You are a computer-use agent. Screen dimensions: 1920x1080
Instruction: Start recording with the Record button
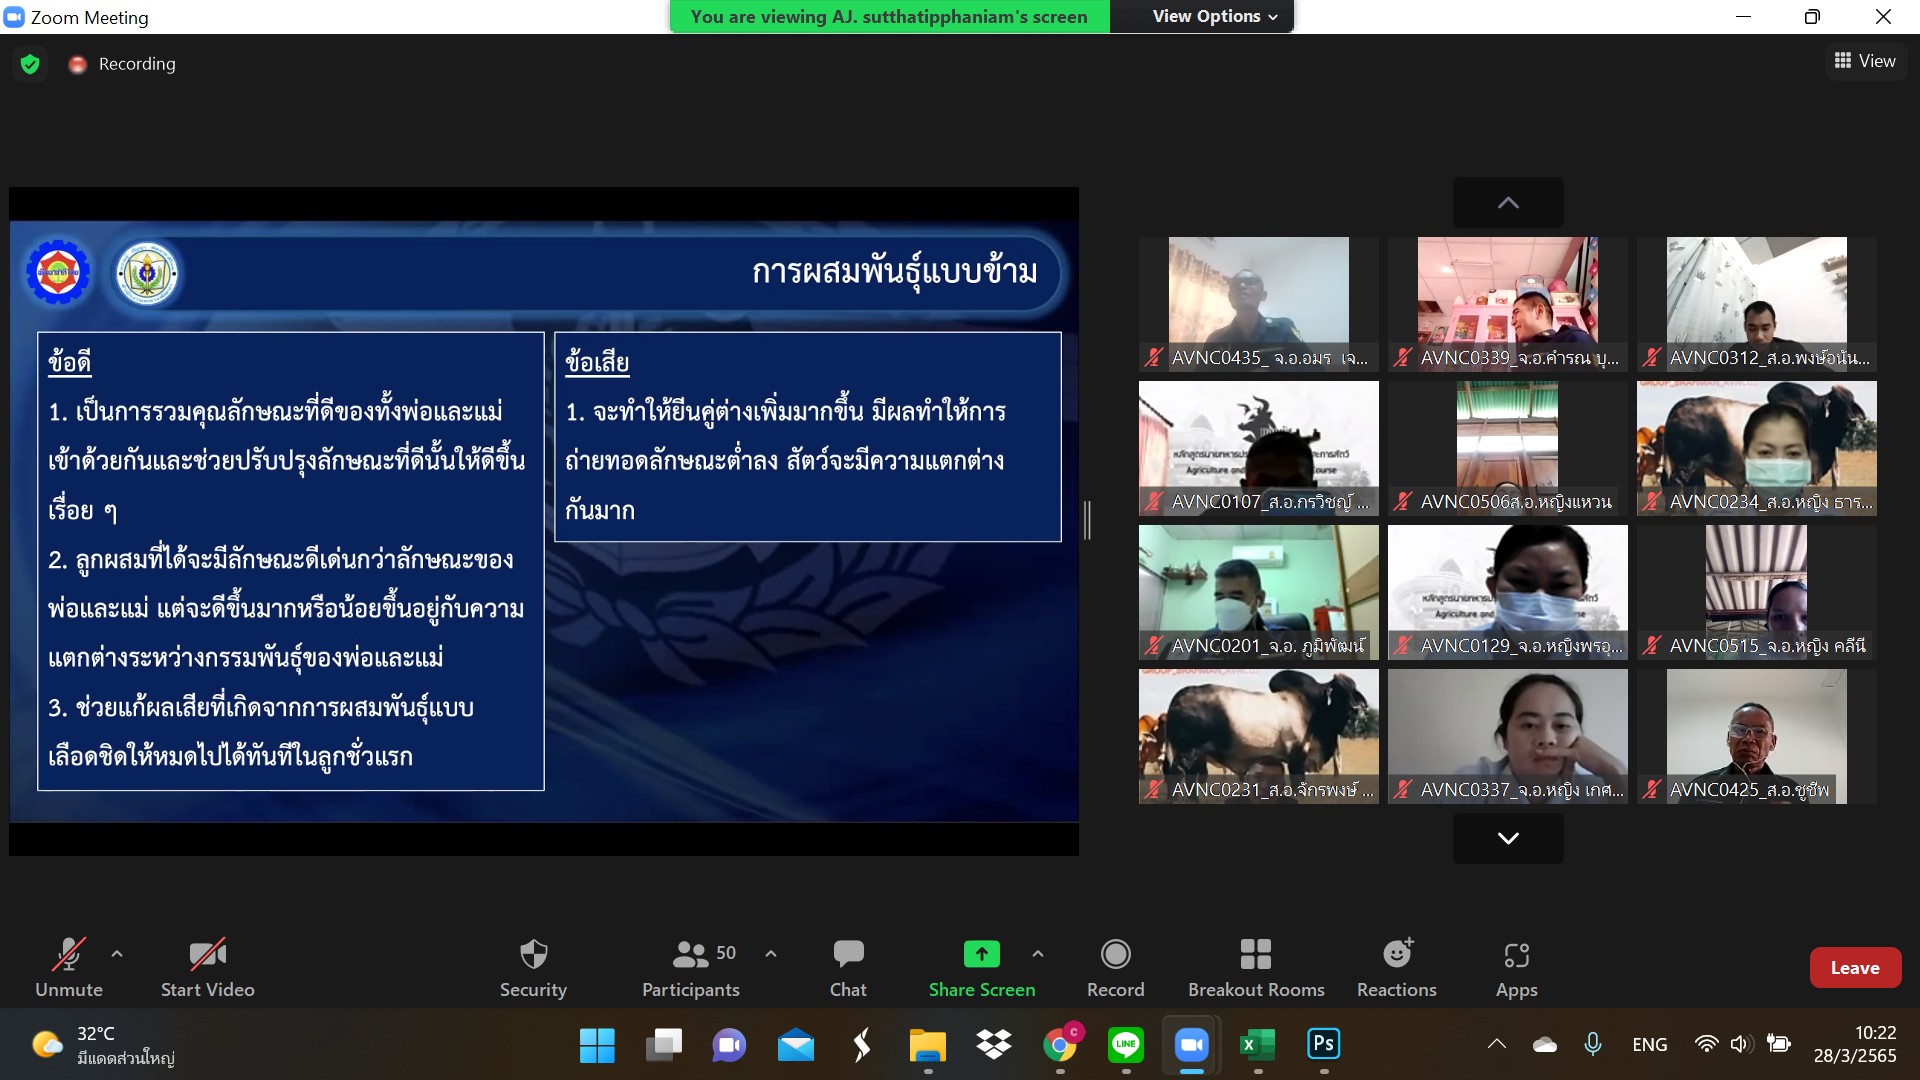(x=1115, y=967)
